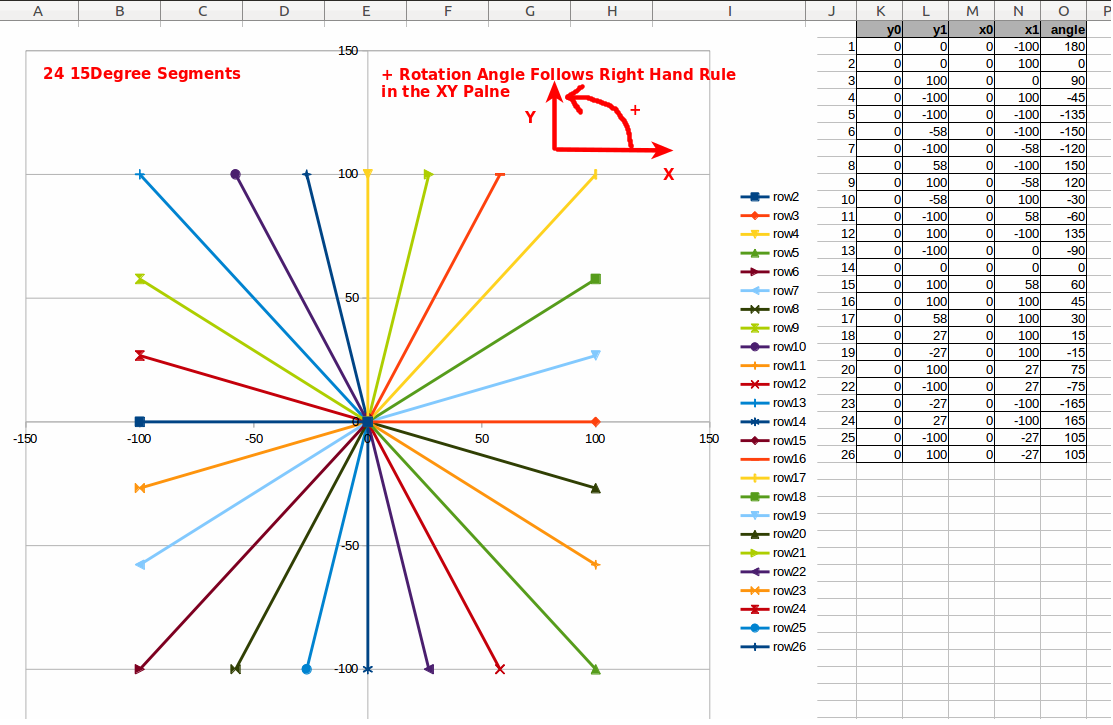The height and width of the screenshot is (725, 1113).
Task: Select column O header
Action: [x=1064, y=10]
